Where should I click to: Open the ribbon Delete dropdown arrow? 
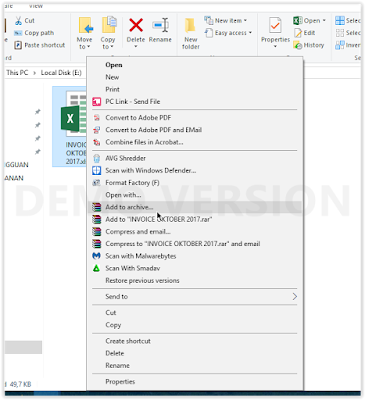(x=136, y=46)
